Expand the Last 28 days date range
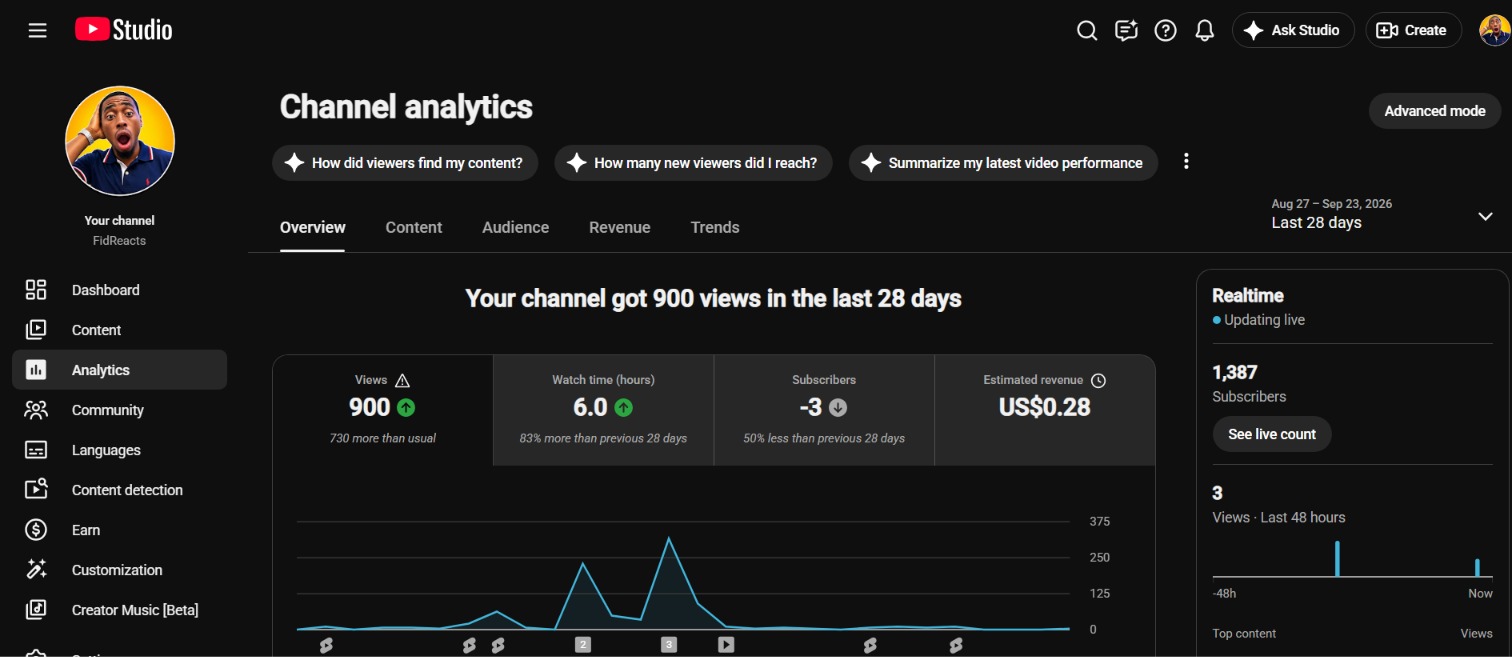This screenshot has height=657, width=1512. (1382, 214)
